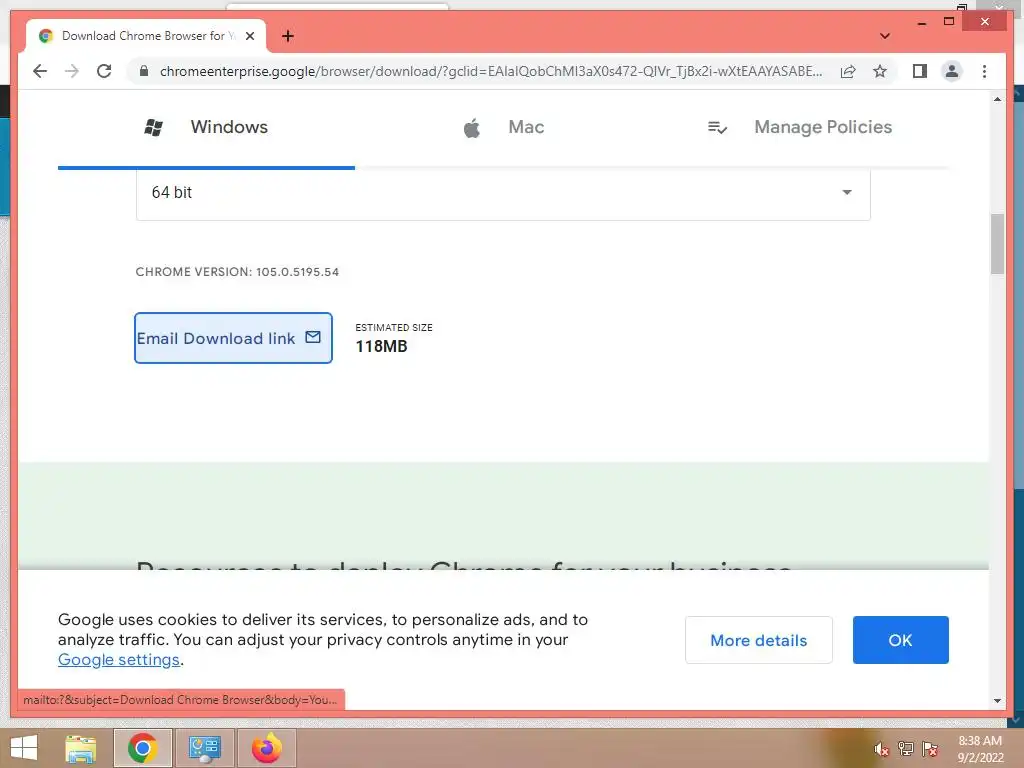Expand the 64 bit architecture dropdown
1024x768 pixels.
click(503, 193)
